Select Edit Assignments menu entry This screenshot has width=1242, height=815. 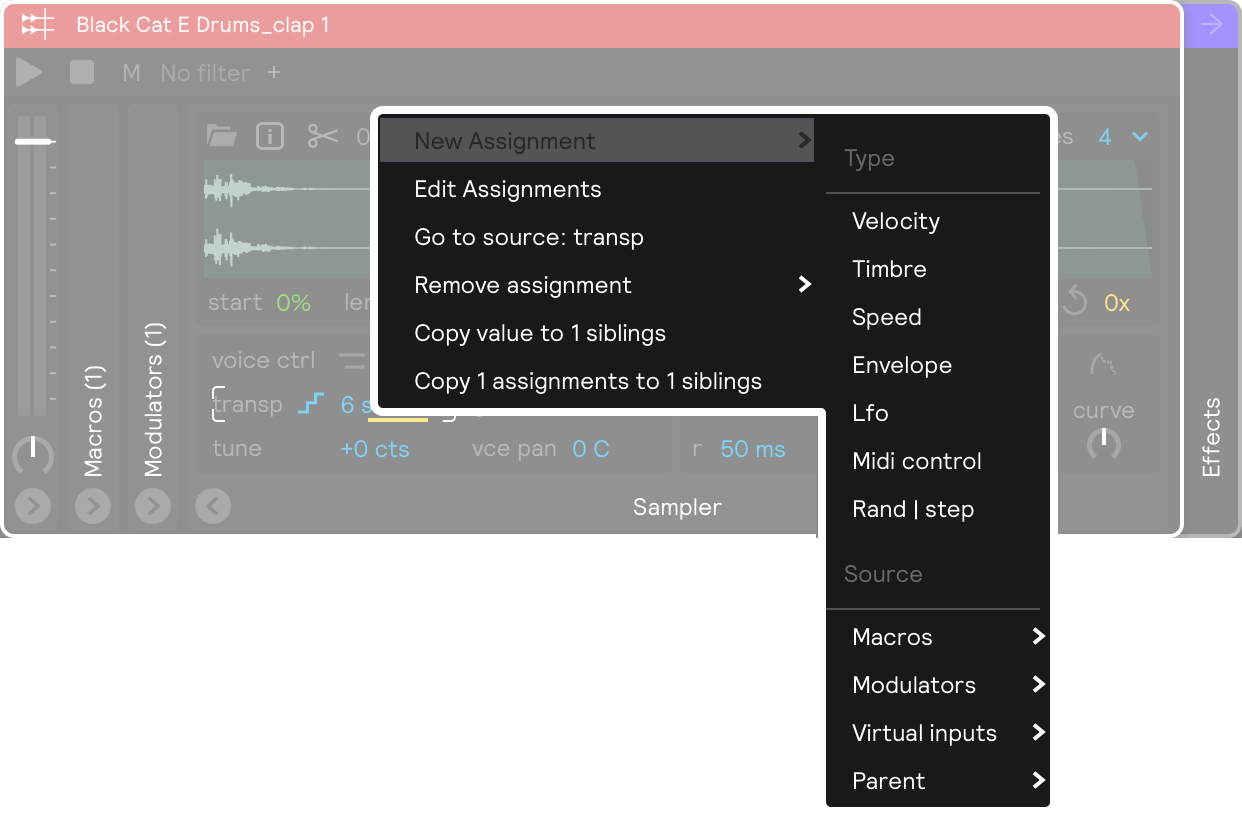click(597, 189)
